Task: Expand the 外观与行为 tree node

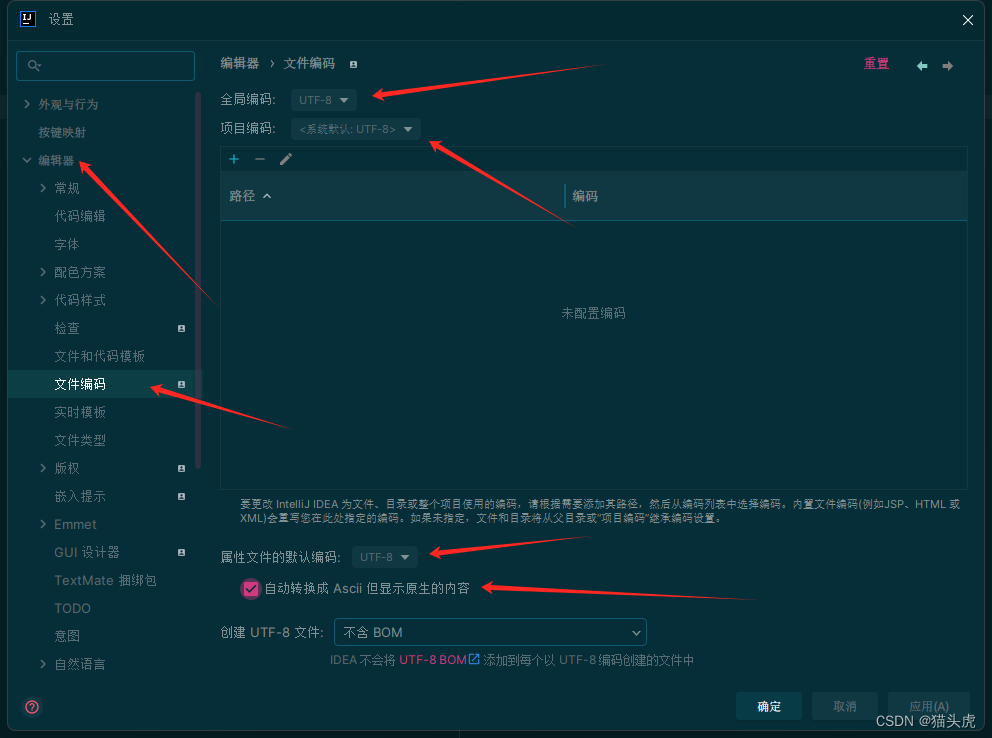Action: tap(27, 104)
